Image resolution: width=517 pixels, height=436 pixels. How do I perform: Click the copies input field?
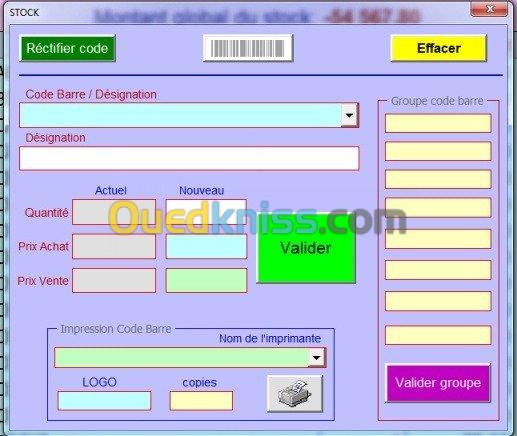pos(201,400)
